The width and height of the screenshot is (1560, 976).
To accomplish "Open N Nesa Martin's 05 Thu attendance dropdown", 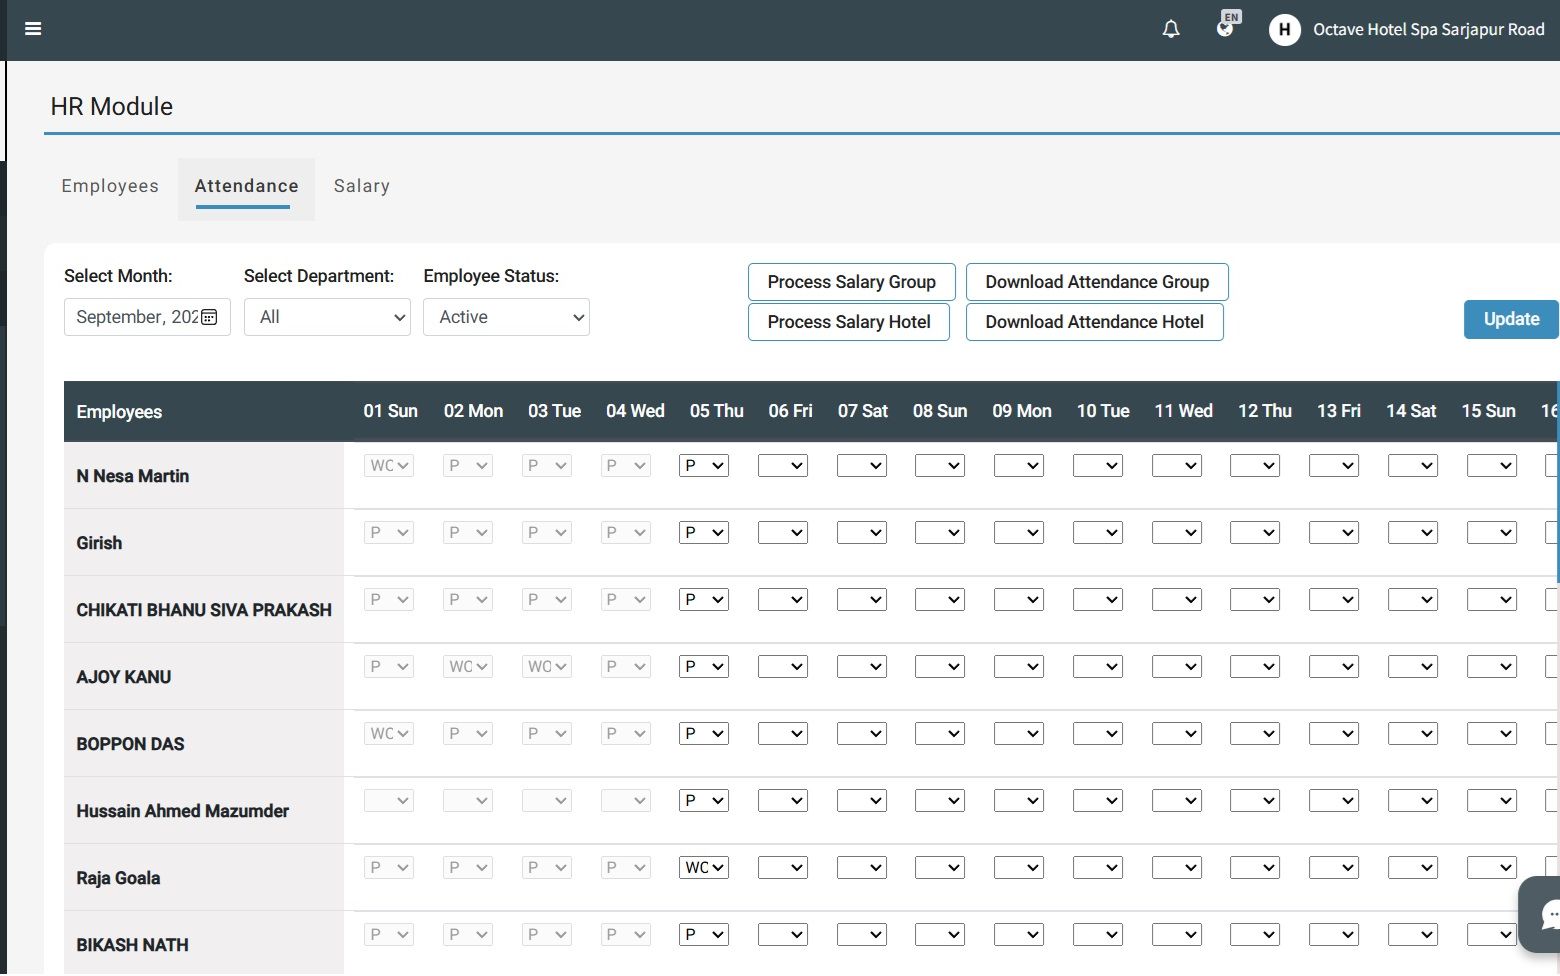I will (704, 466).
